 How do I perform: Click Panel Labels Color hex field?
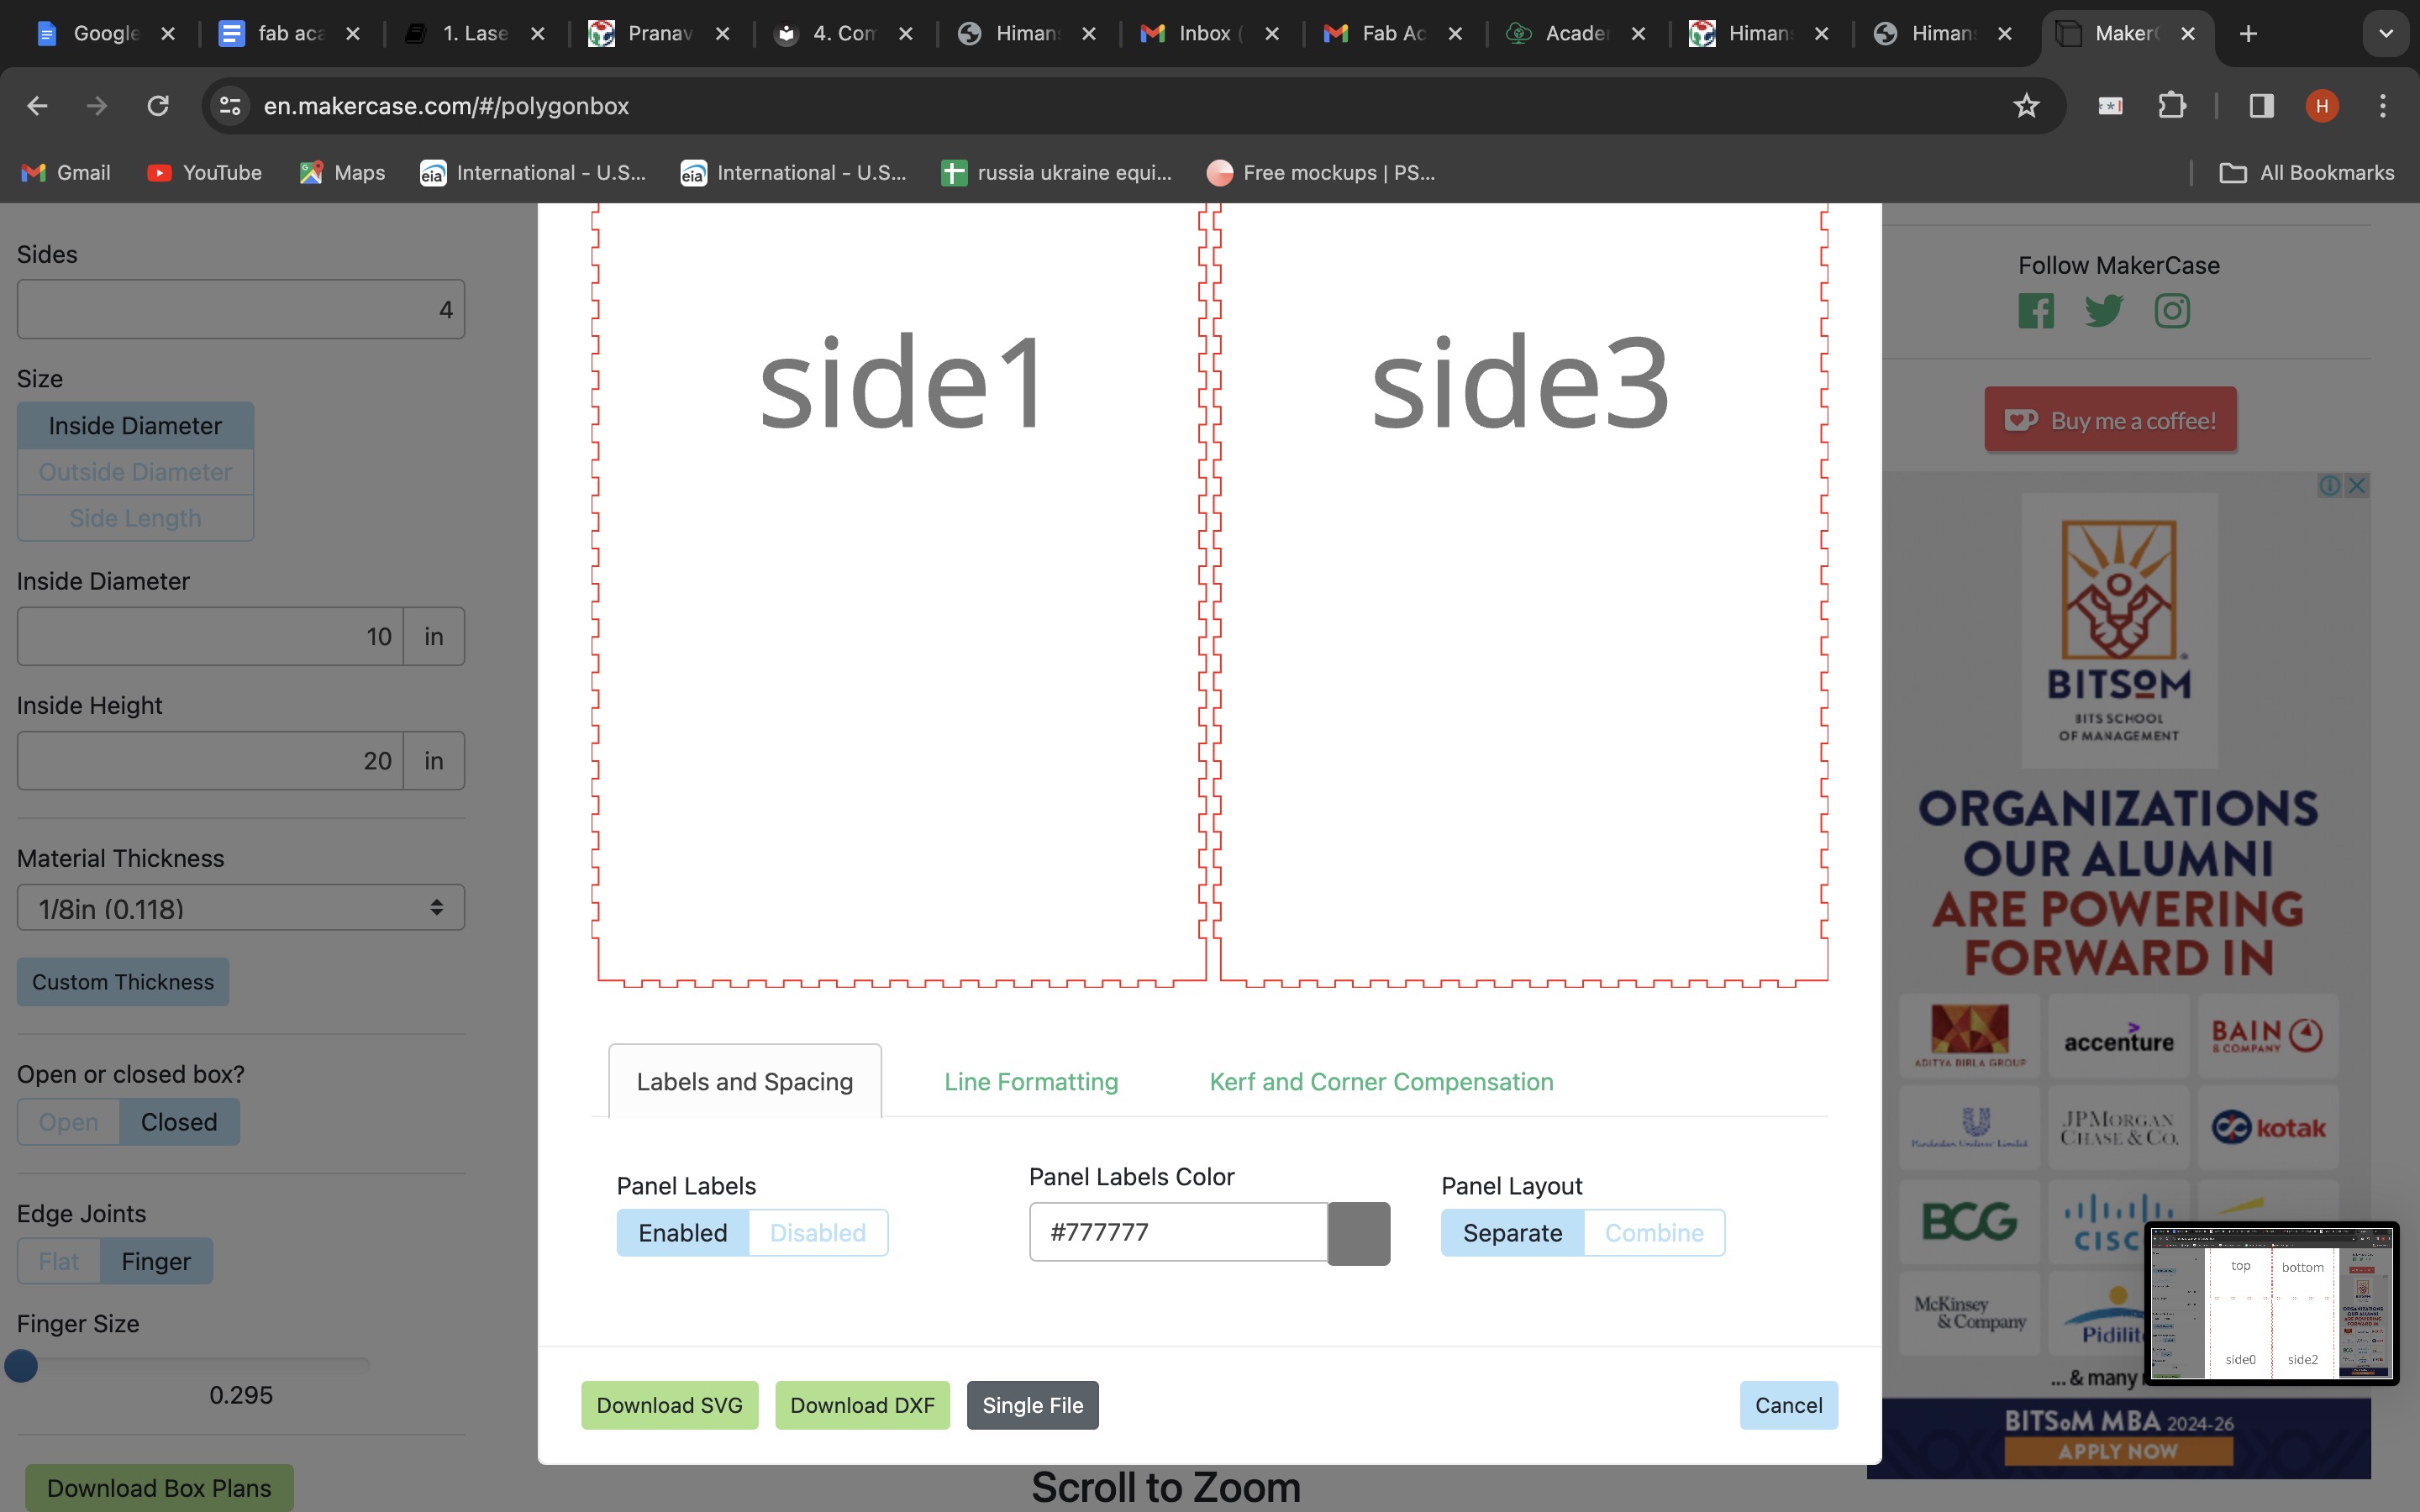click(x=1178, y=1233)
